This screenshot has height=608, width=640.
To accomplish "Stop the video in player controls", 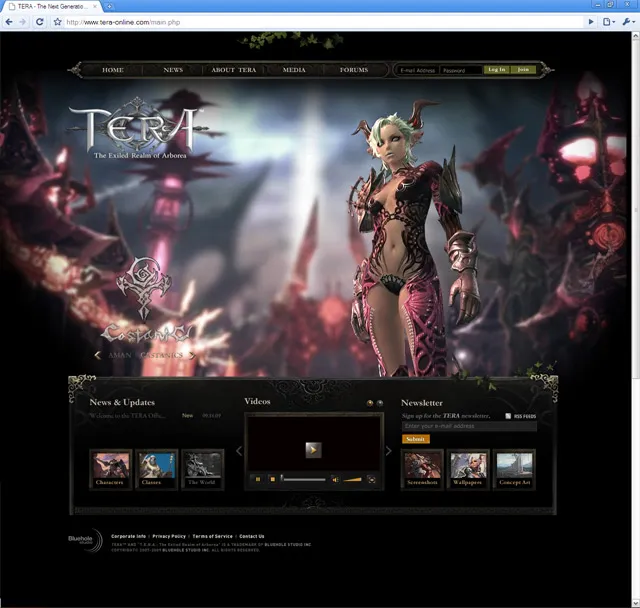I will pyautogui.click(x=272, y=479).
